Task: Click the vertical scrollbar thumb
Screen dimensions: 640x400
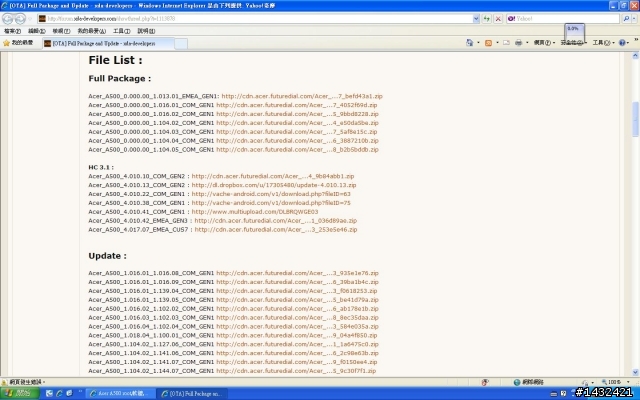Action: (x=636, y=119)
